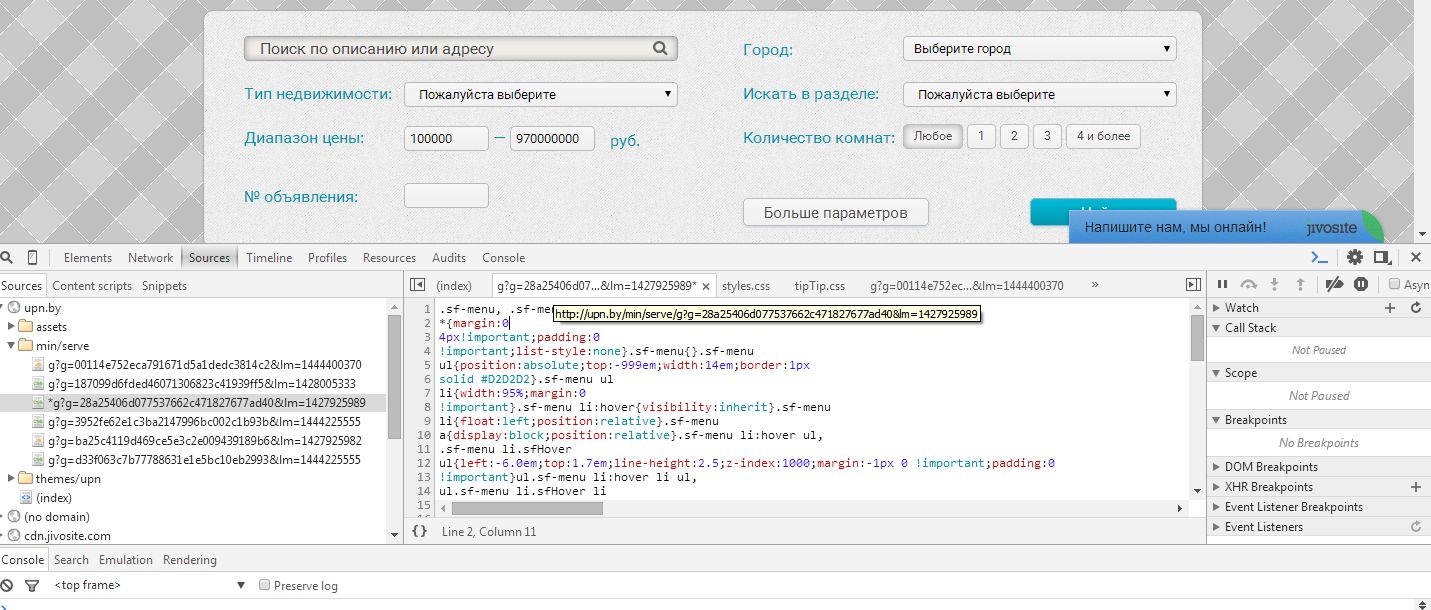
Task: Select the Любое room count option
Action: pos(933,136)
